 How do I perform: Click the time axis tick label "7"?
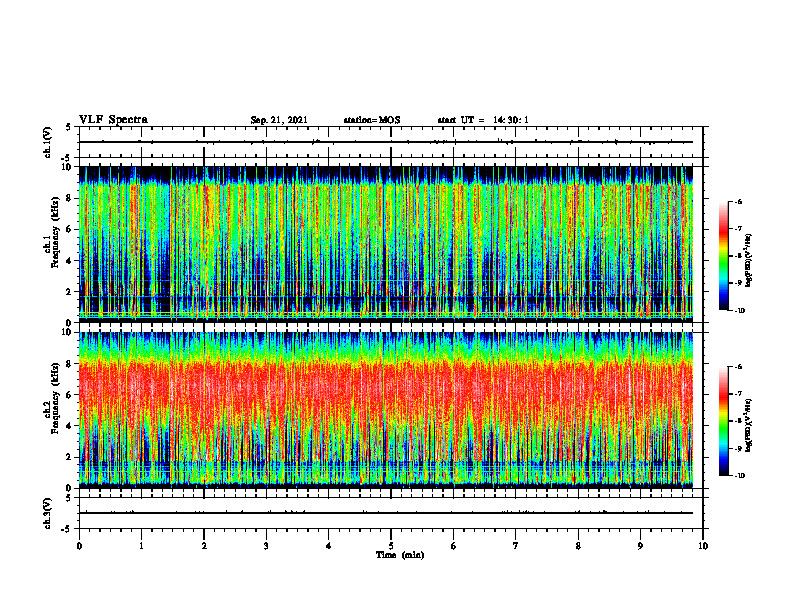tap(516, 546)
